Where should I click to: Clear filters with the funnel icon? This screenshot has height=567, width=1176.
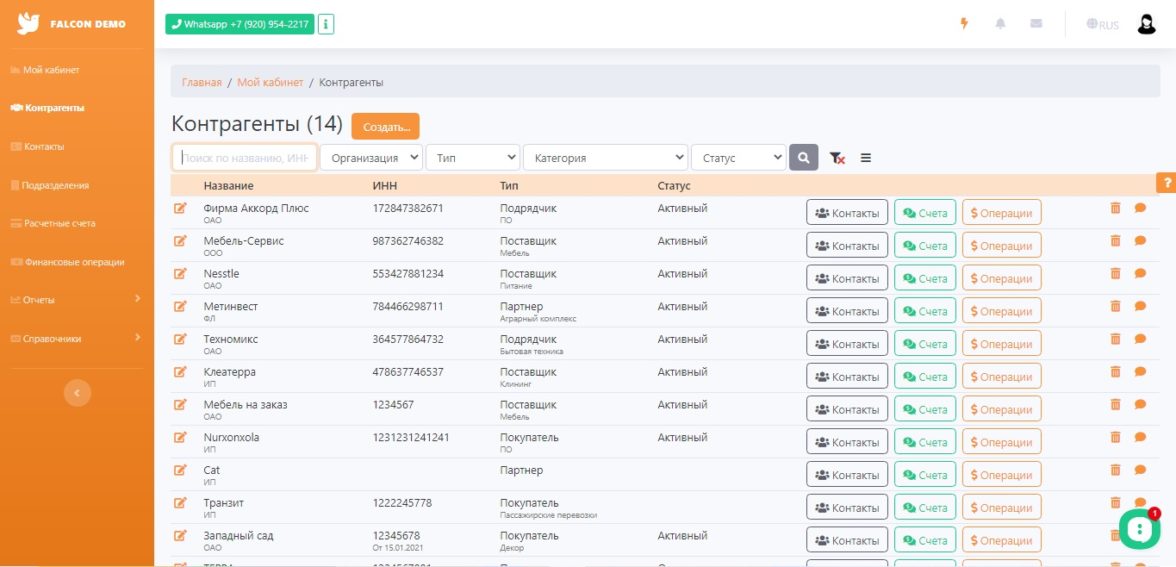click(837, 158)
